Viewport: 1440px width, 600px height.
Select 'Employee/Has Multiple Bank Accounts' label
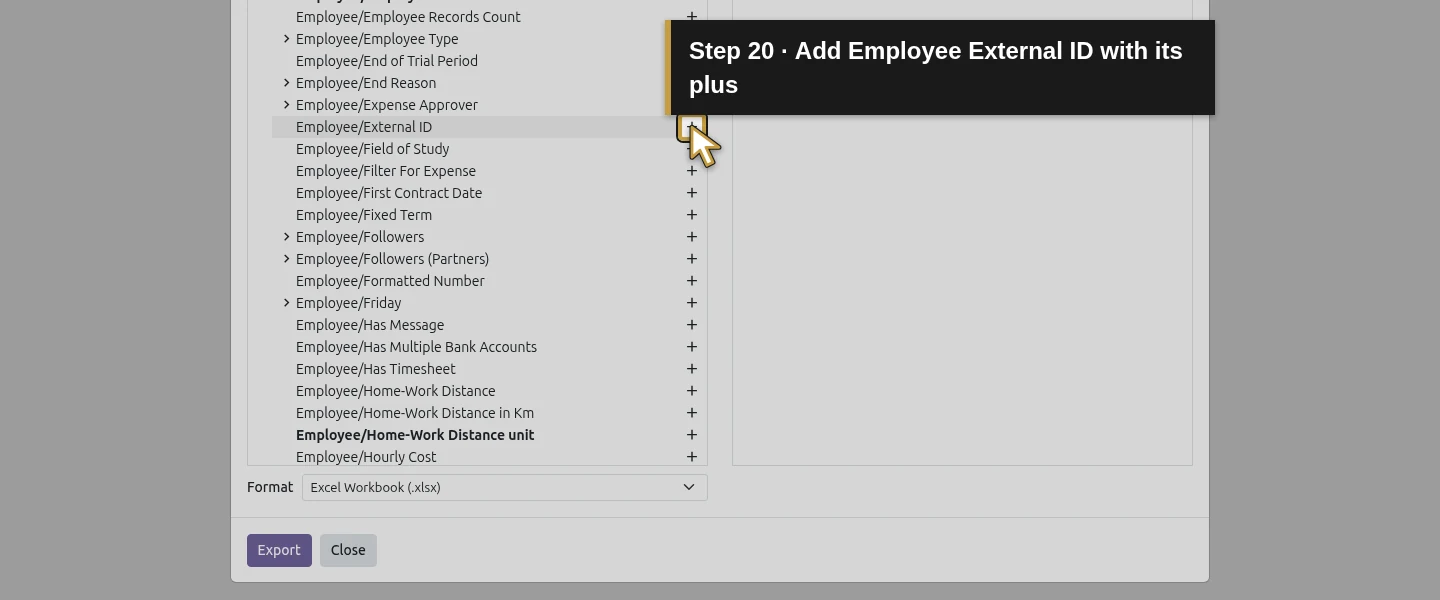coord(416,347)
